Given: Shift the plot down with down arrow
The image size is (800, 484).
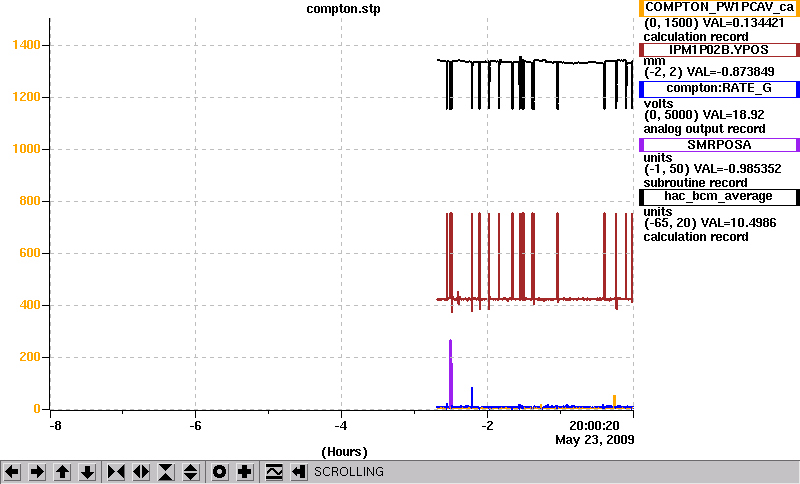Looking at the screenshot, I should tap(88, 472).
